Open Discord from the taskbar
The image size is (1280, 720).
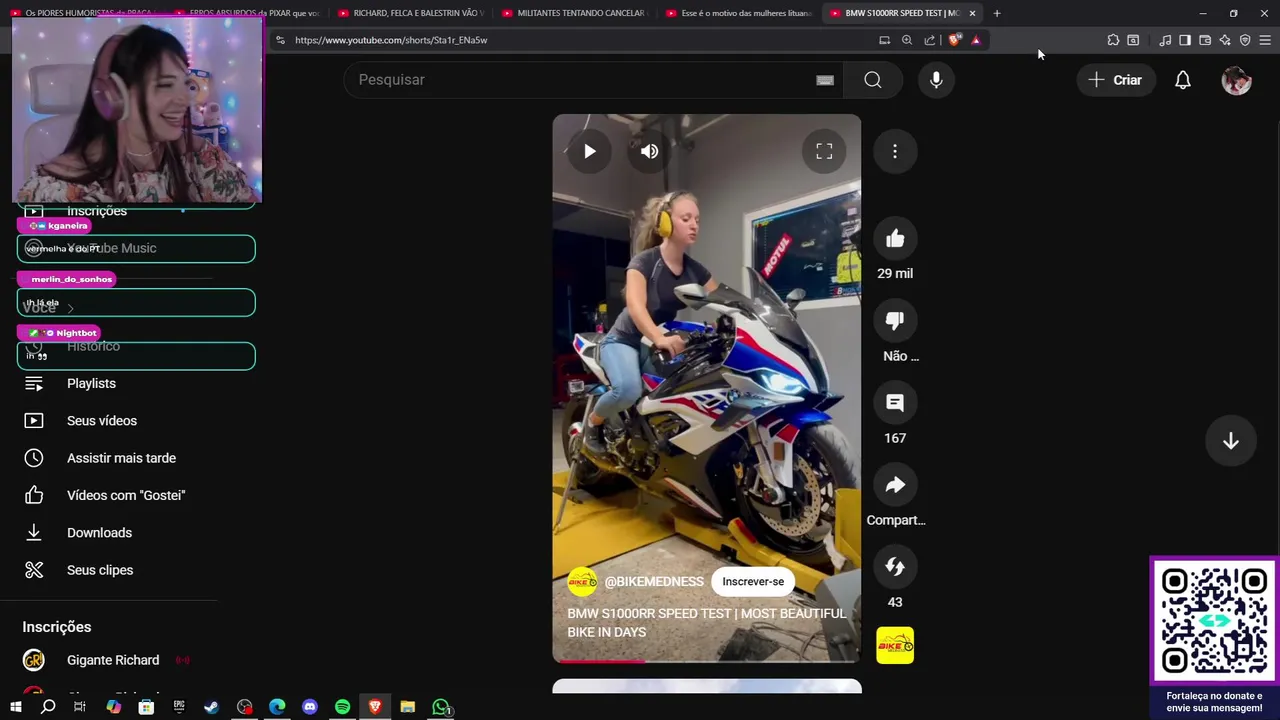310,707
